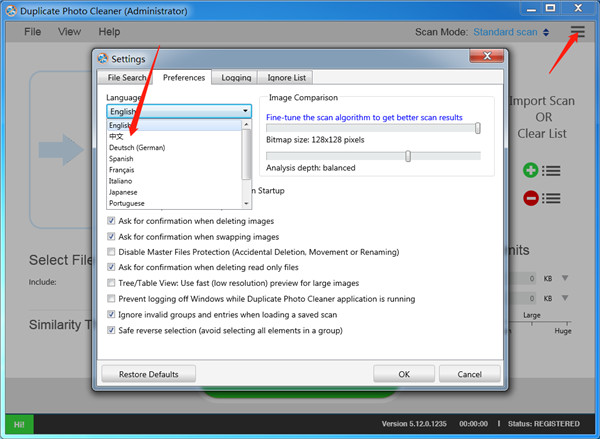Screen dimensions: 600x439
Task: Close the Settings dialog
Action: (x=487, y=56)
